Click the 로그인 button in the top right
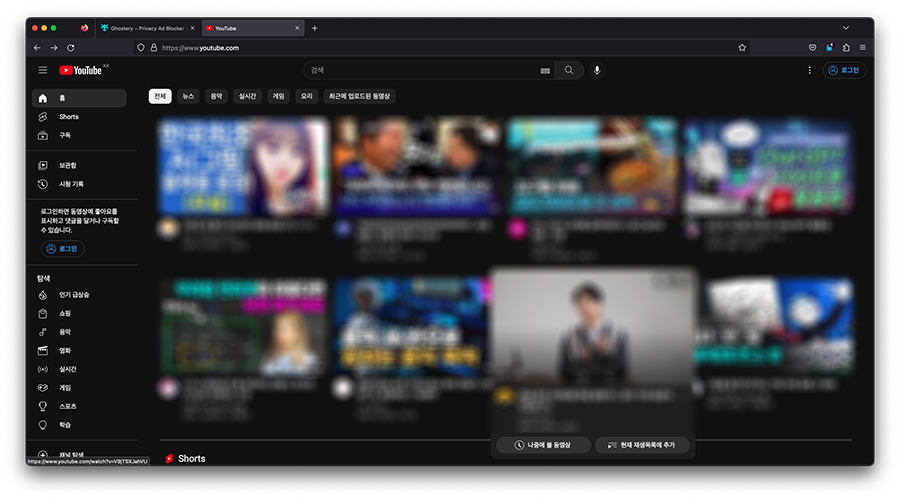900x500 pixels. pyautogui.click(x=844, y=70)
